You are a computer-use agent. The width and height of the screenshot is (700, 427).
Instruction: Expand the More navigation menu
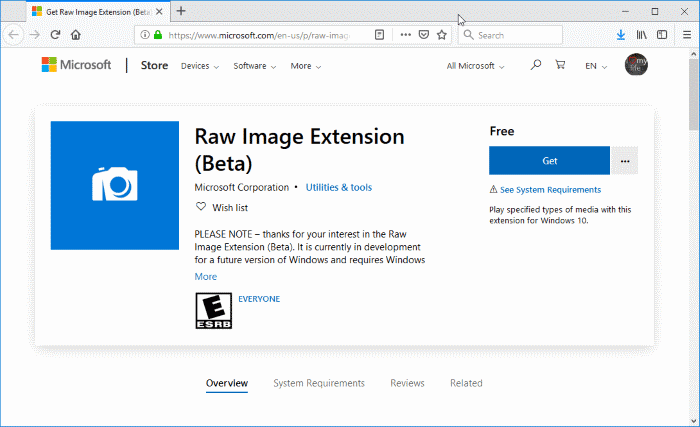point(306,66)
